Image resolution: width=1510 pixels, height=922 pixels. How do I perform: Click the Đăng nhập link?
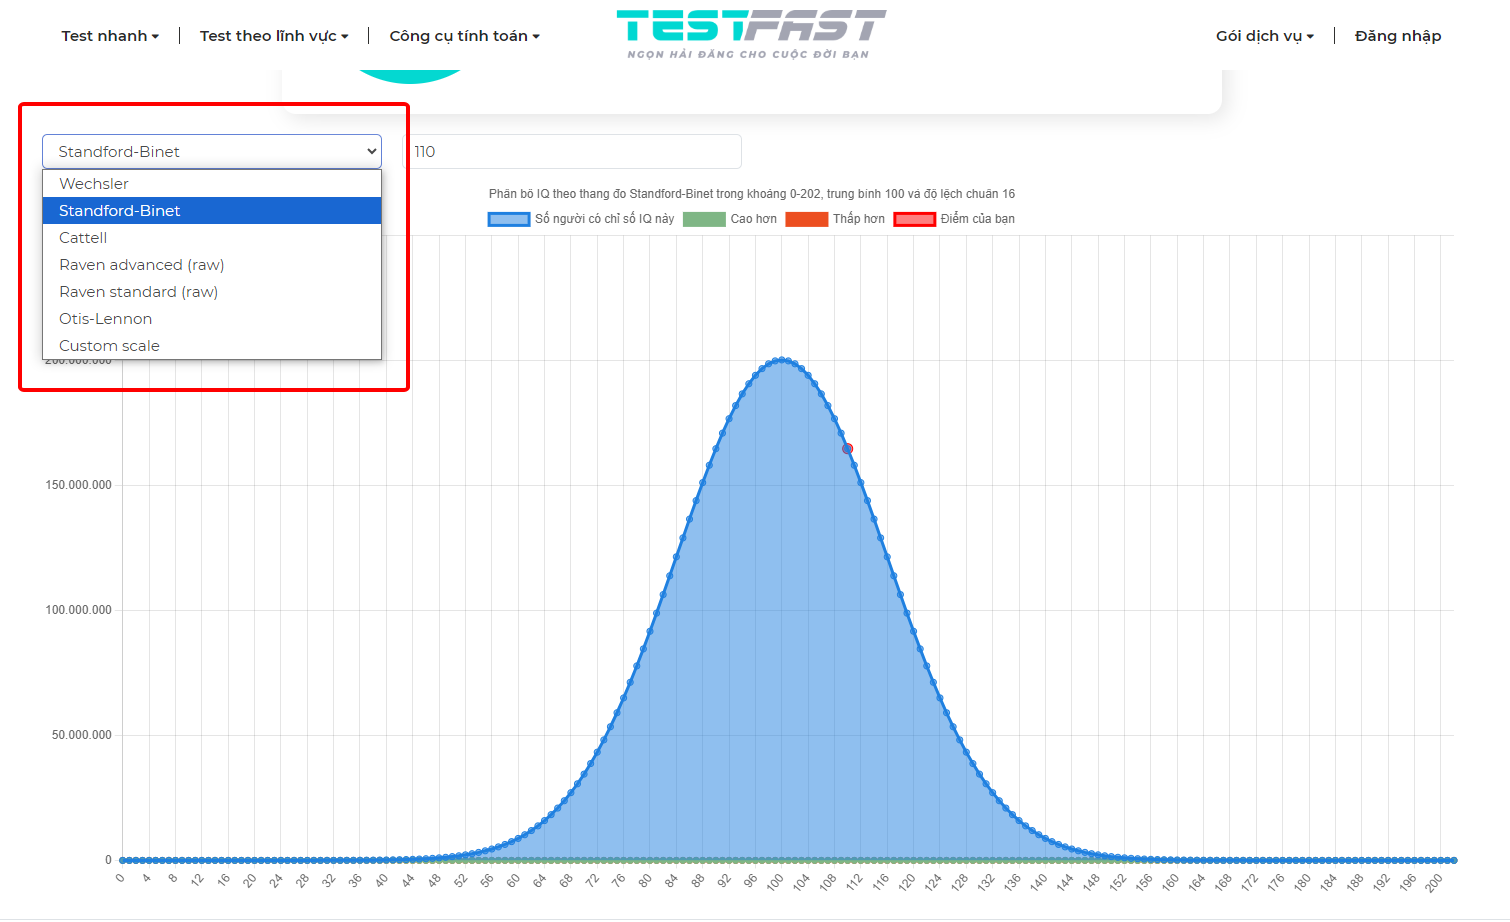click(1397, 36)
